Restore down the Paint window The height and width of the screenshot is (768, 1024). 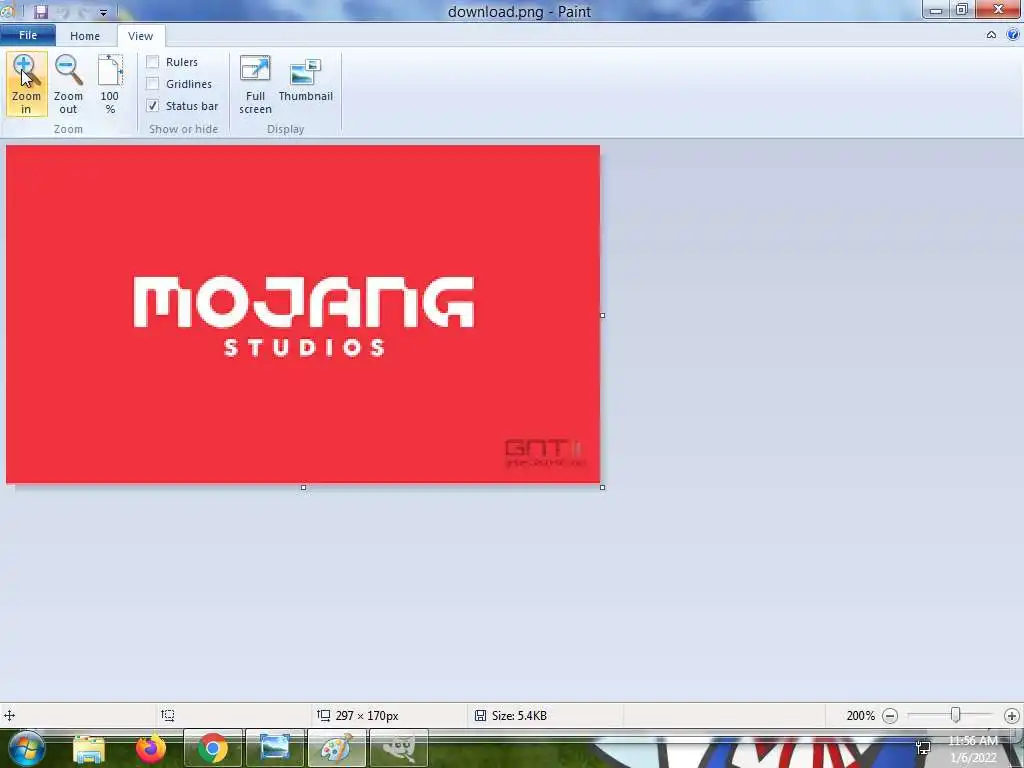click(x=962, y=10)
